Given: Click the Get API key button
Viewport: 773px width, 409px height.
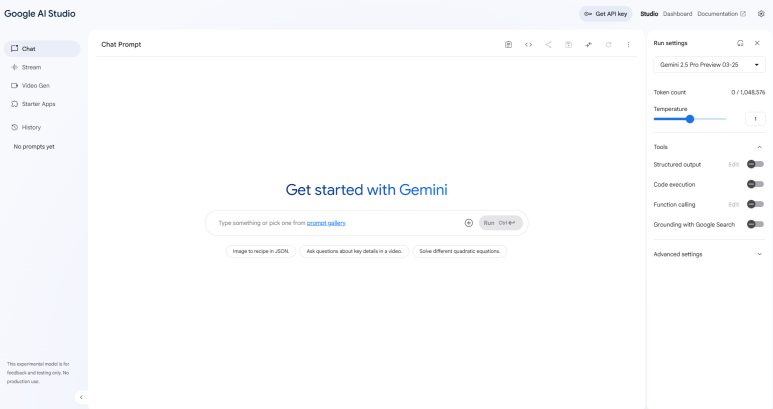Looking at the screenshot, I should [605, 14].
